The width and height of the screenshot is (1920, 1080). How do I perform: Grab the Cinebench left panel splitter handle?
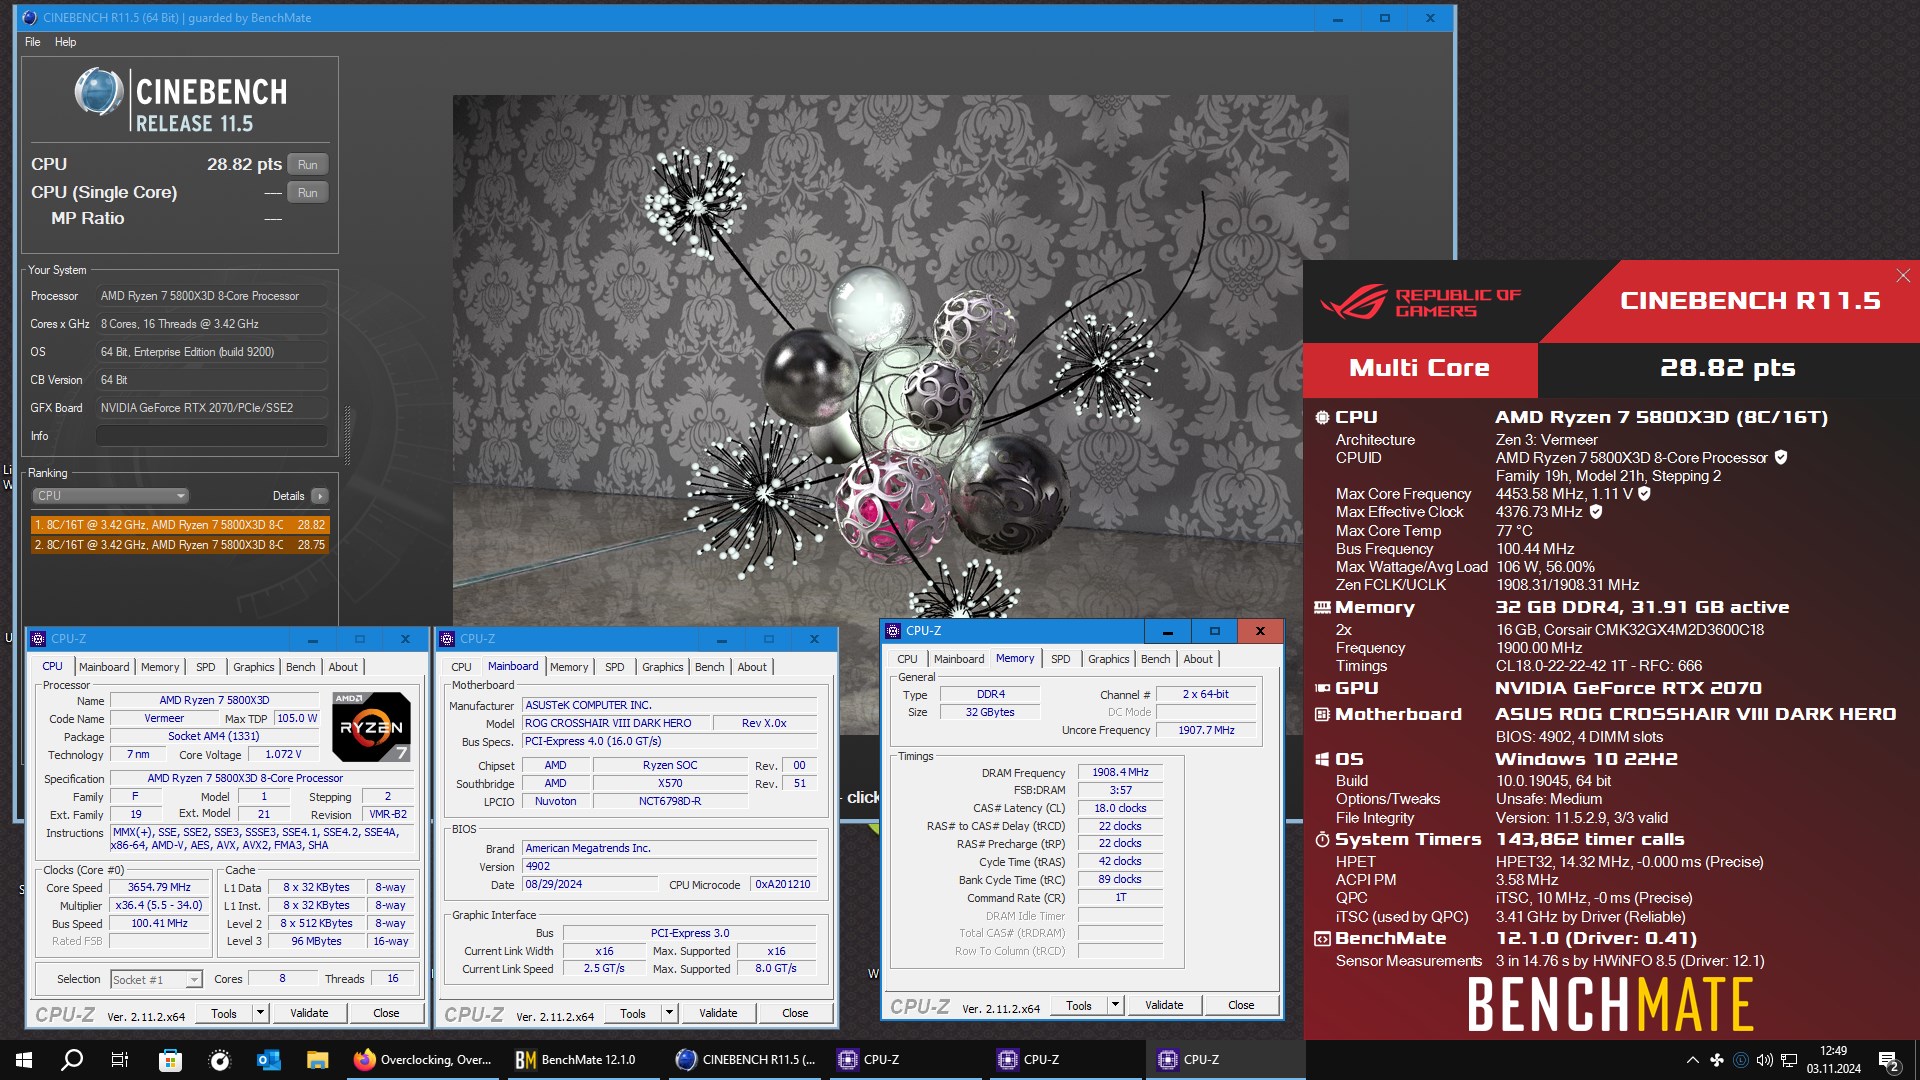pyautogui.click(x=348, y=435)
